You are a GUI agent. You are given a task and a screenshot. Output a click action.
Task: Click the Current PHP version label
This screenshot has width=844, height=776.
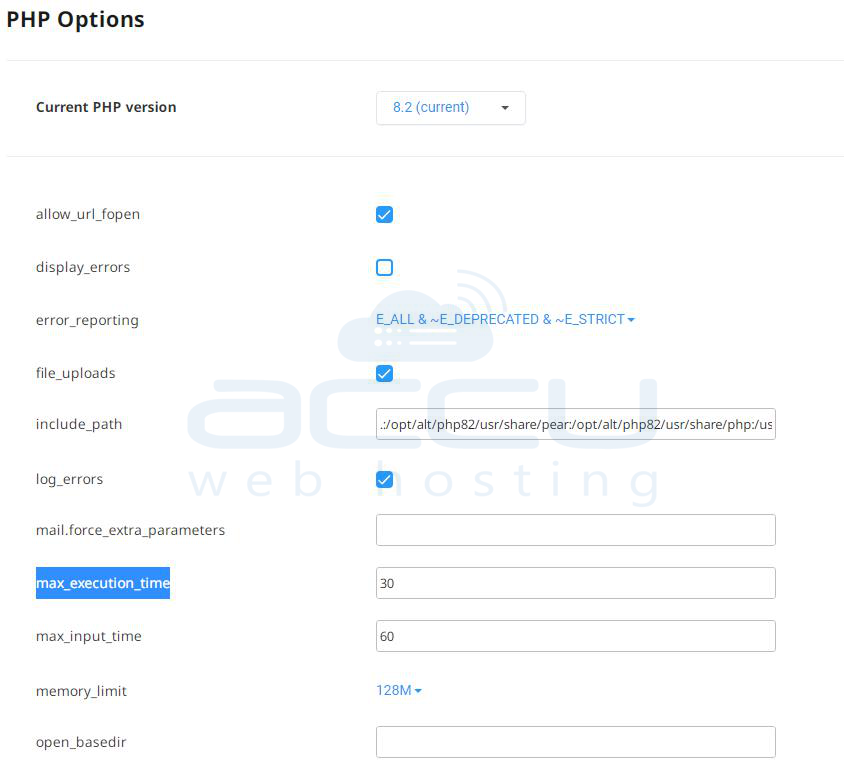pos(106,108)
